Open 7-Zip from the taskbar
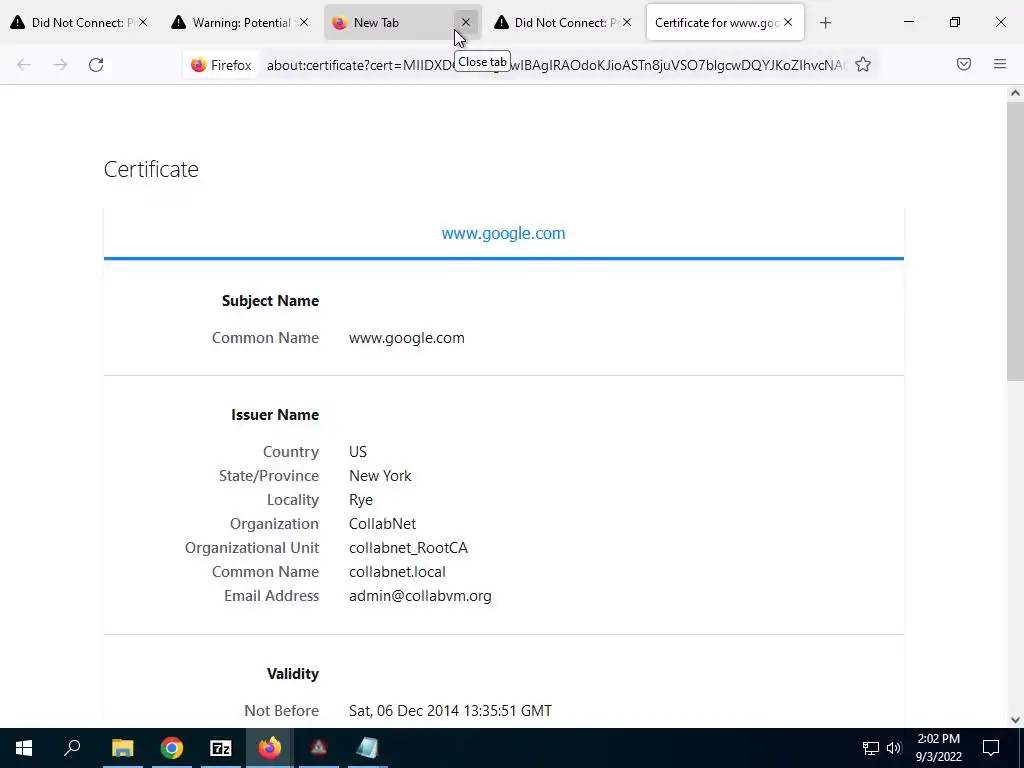Viewport: 1024px width, 768px height. 221,748
